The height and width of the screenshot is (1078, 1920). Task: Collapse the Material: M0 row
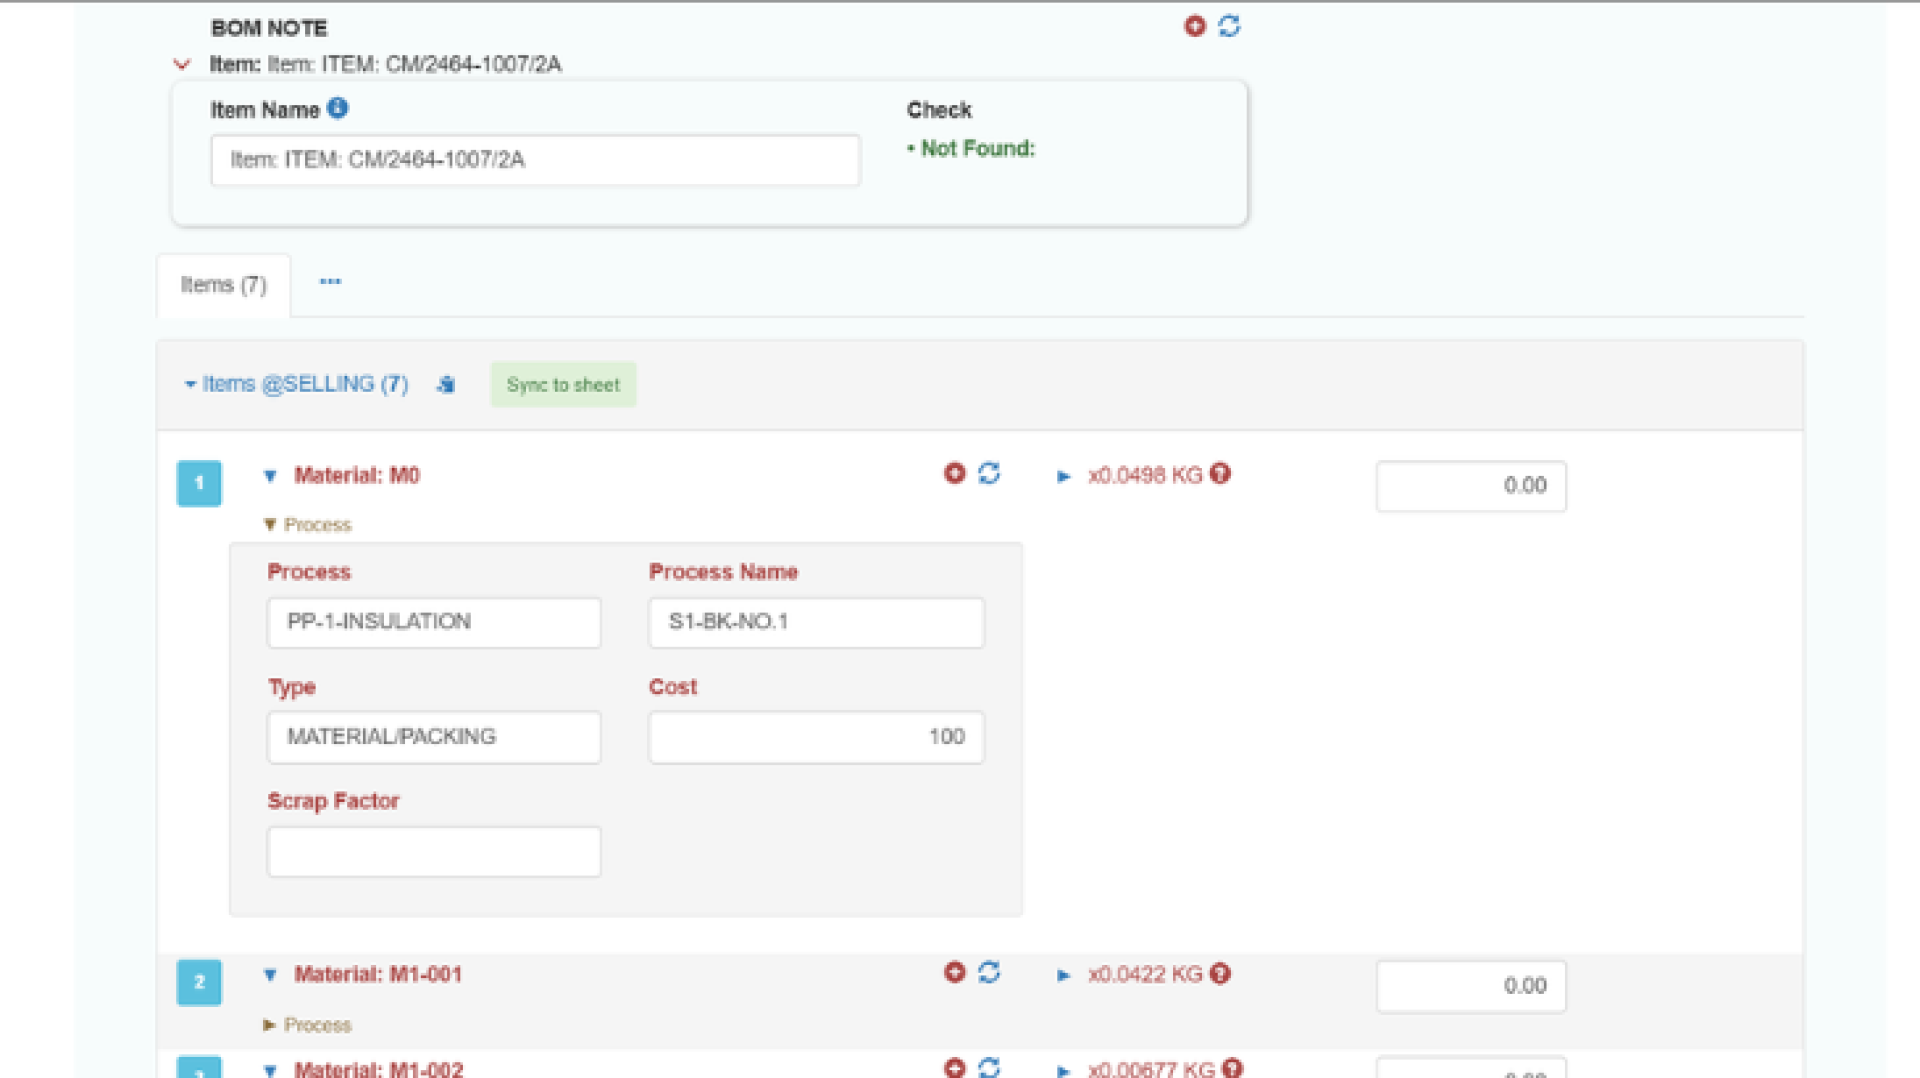click(x=270, y=476)
